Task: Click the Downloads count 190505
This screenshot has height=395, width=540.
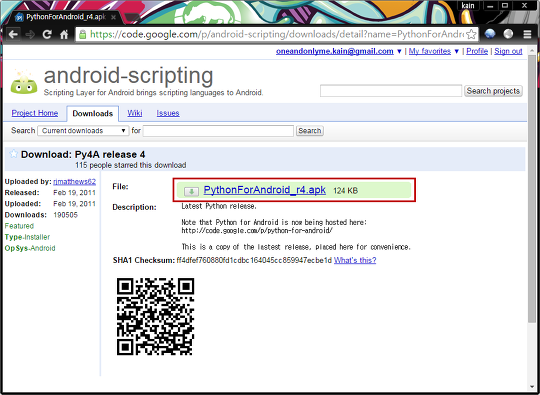Action: (x=65, y=215)
